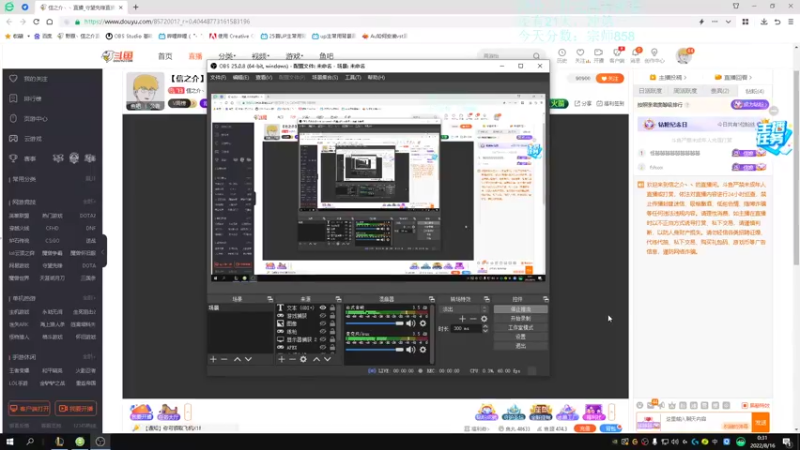Lock the APEX source
The image size is (800, 450).
[x=332, y=347]
